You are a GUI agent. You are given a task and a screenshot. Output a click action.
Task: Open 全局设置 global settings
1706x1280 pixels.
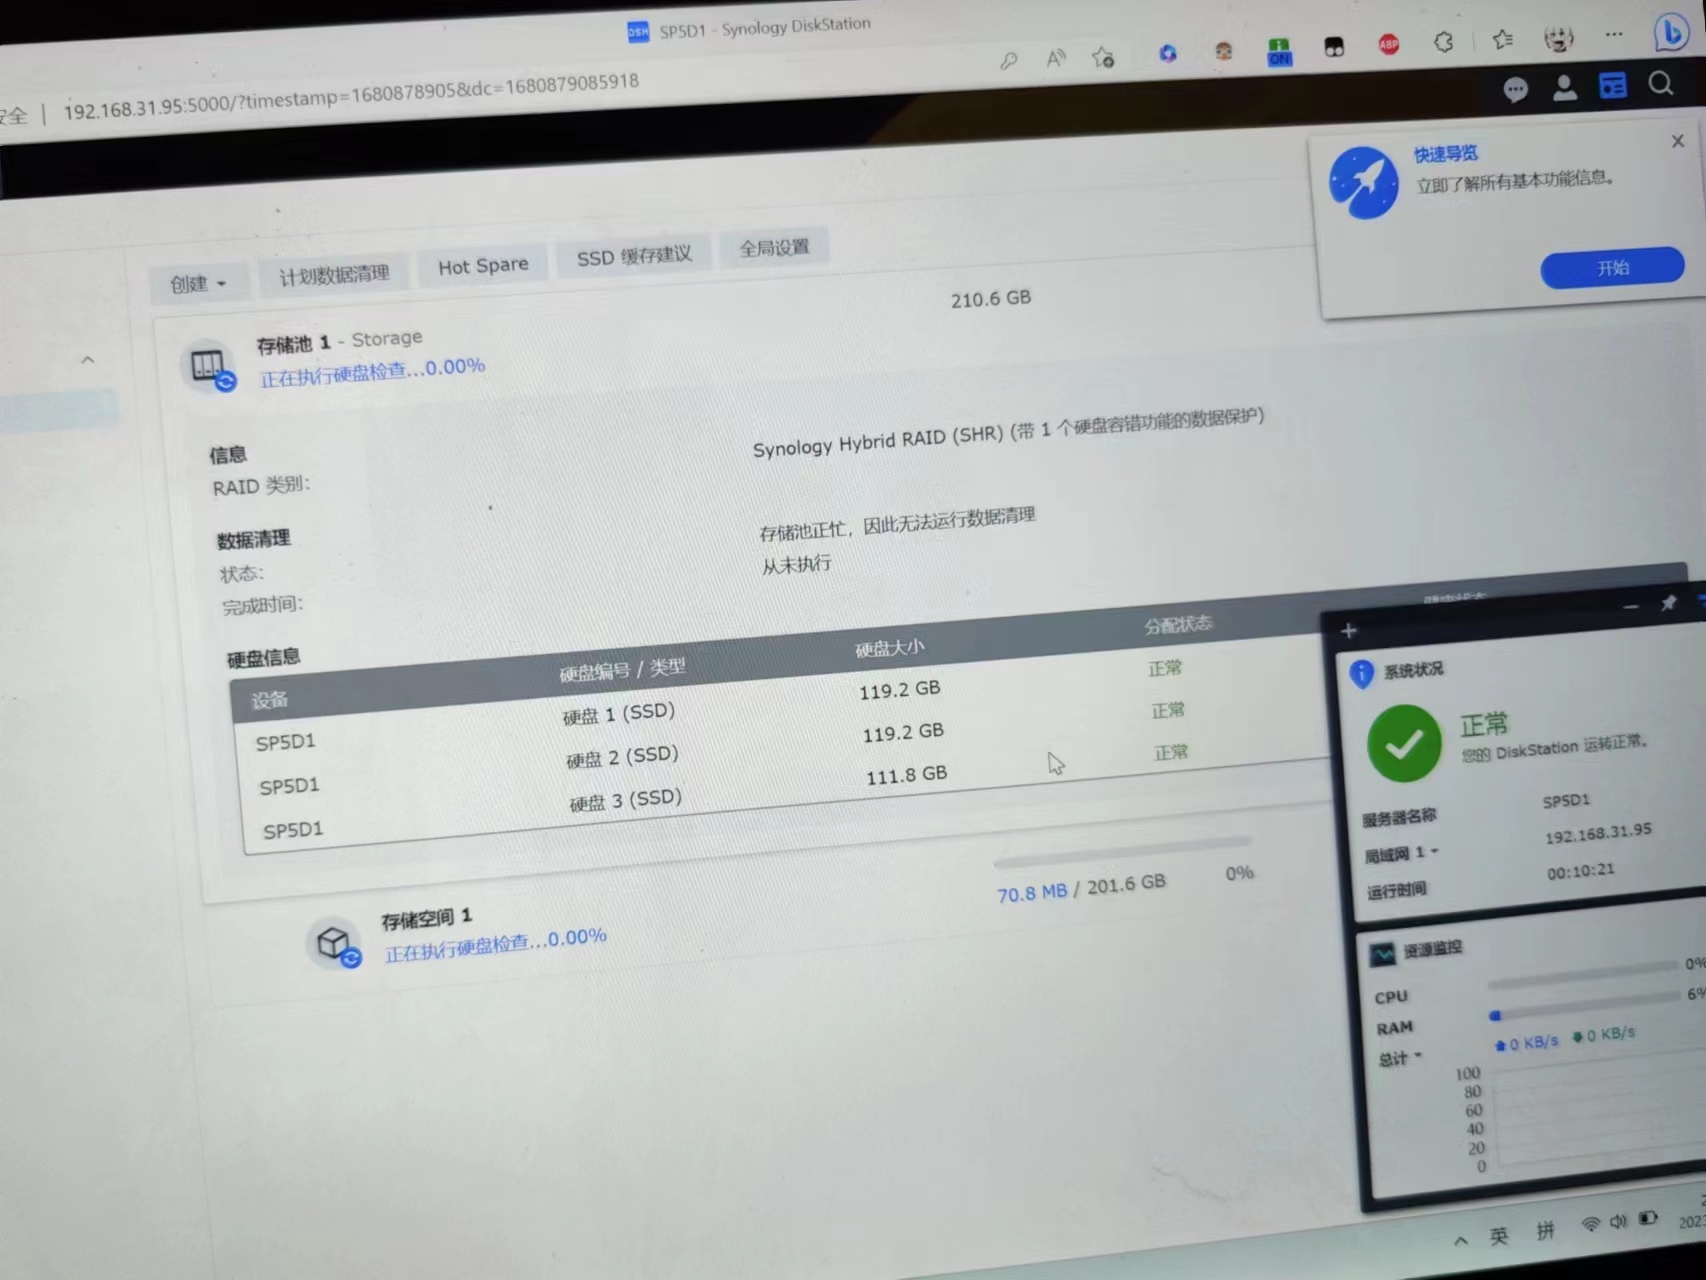click(774, 247)
